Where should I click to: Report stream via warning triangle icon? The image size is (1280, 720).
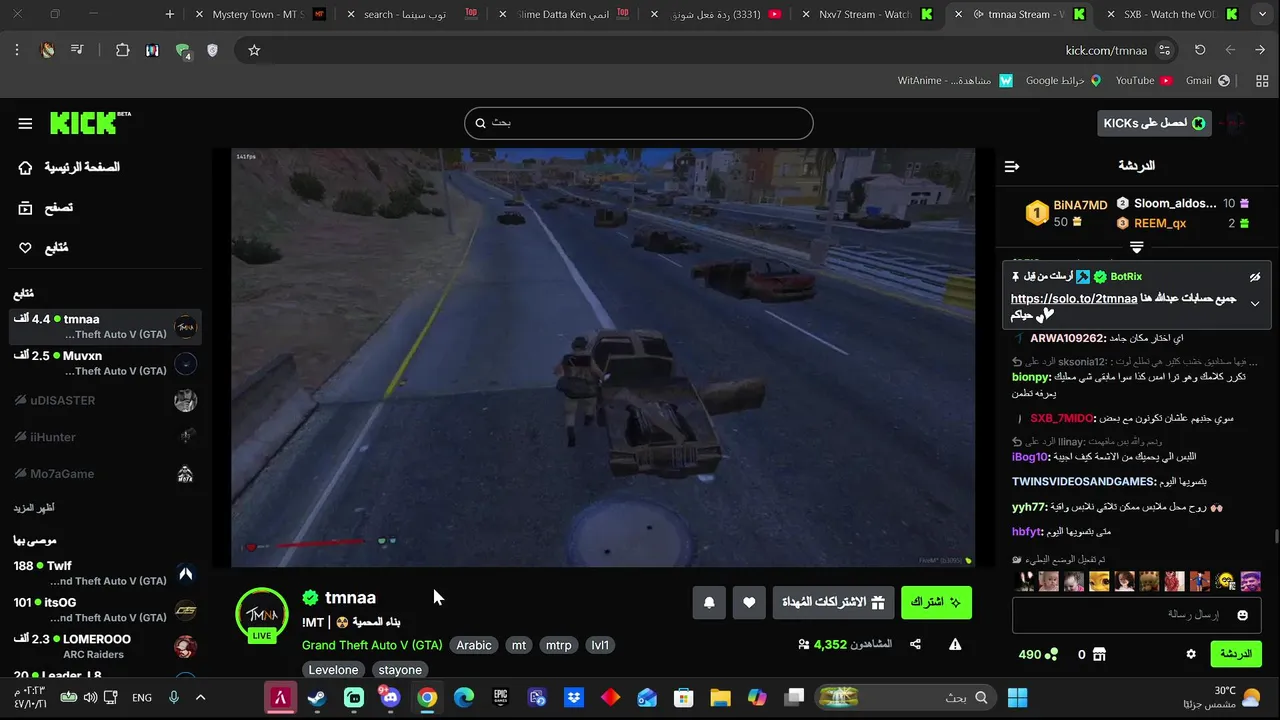(955, 645)
